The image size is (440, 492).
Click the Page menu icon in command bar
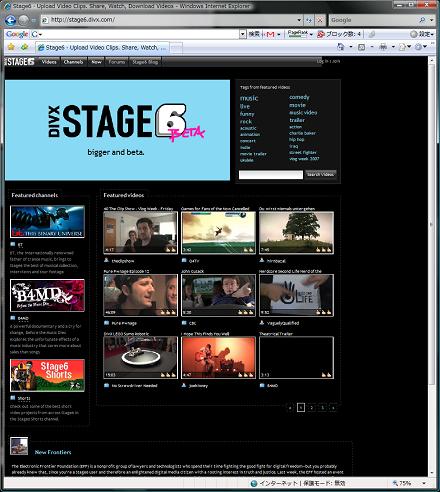[x=402, y=47]
